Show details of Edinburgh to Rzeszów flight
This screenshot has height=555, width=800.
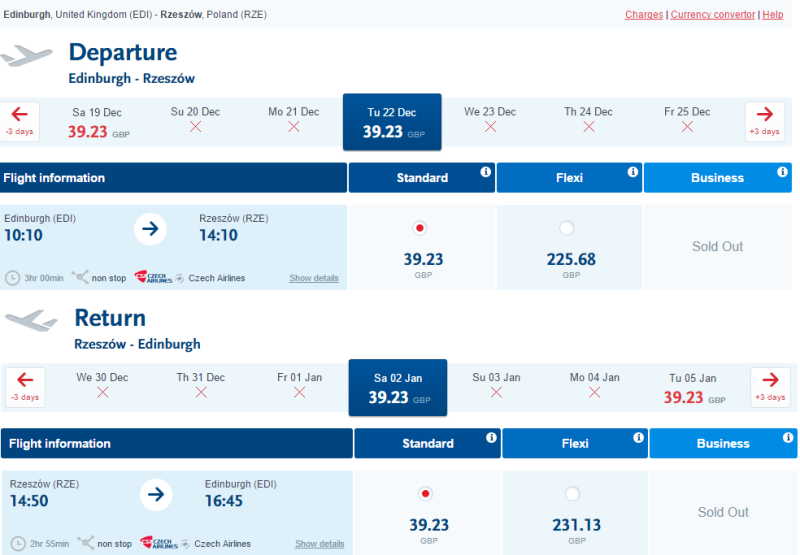314,278
